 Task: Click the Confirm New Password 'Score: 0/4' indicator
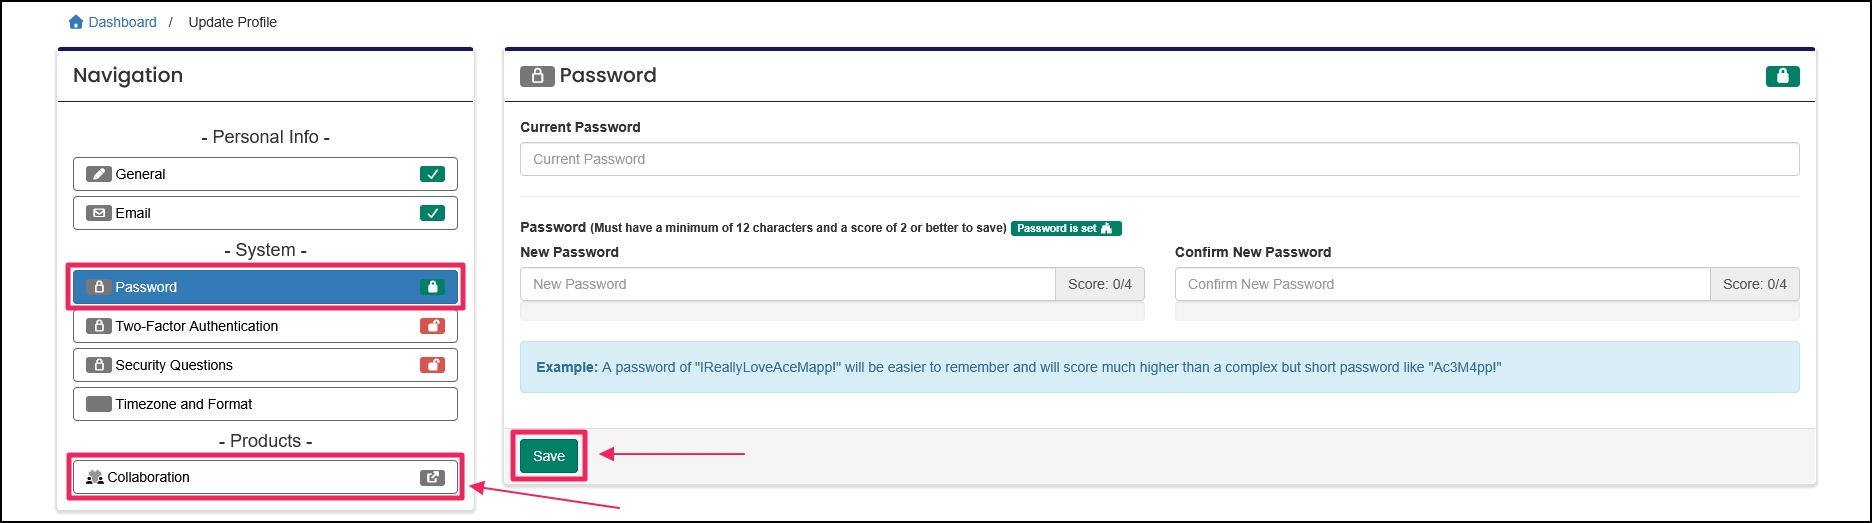1755,284
